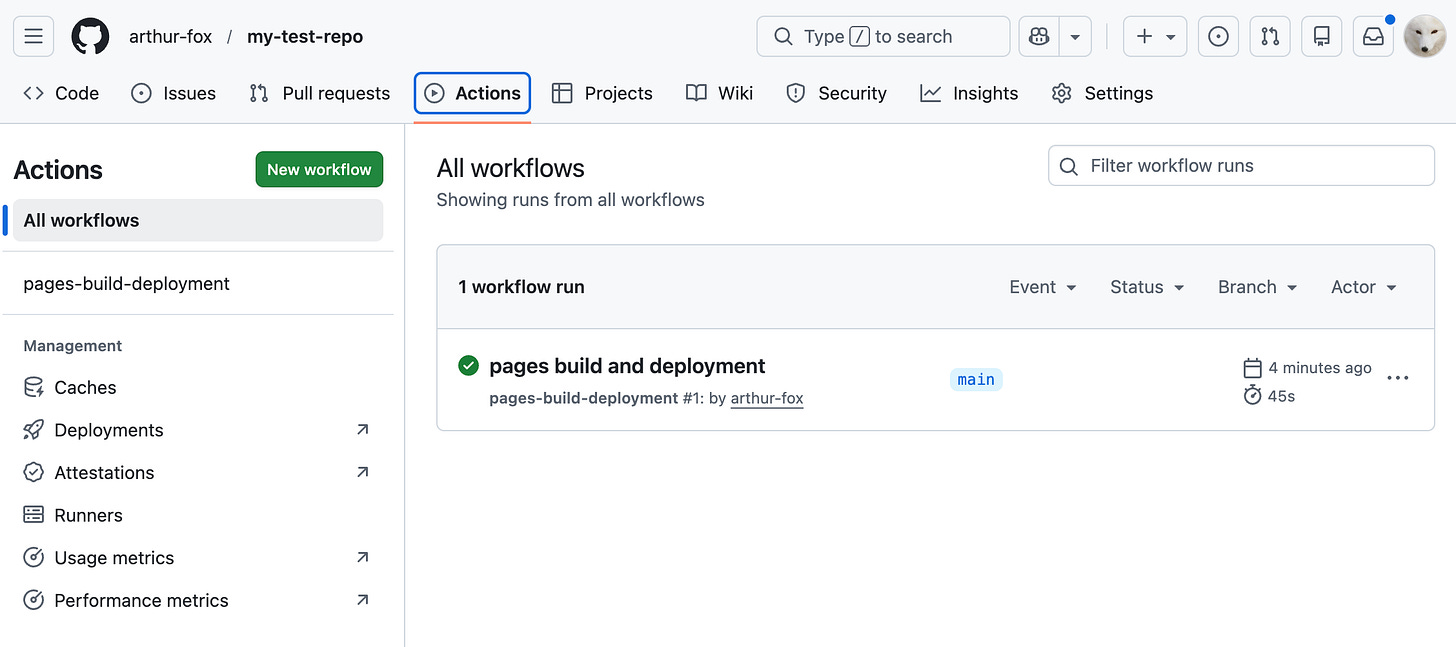Open run options three-dot menu
This screenshot has width=1456, height=647.
(x=1398, y=378)
